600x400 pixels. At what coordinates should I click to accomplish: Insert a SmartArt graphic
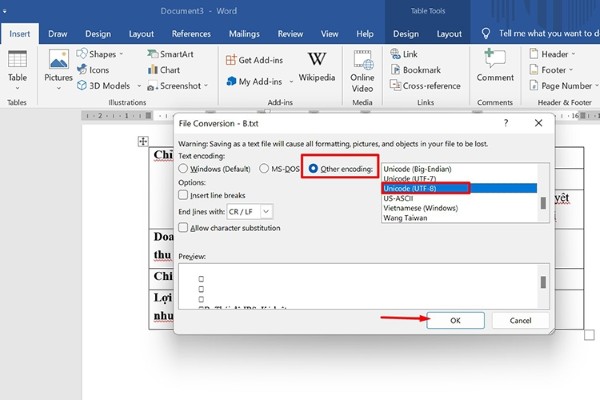[x=171, y=54]
